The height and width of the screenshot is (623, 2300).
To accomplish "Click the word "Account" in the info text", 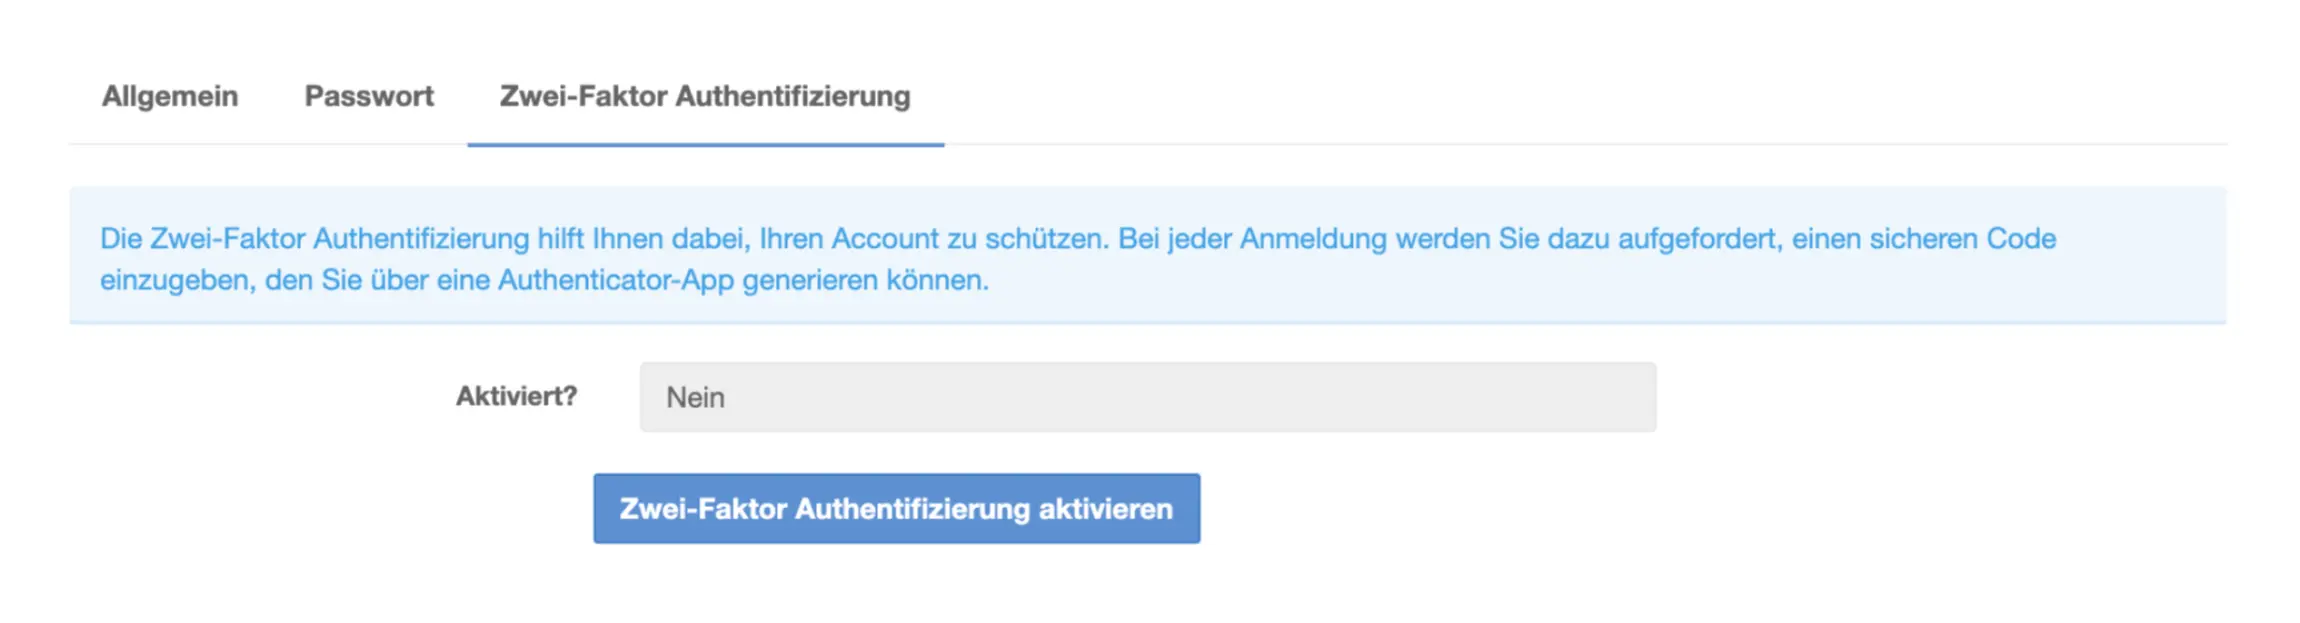I will click(x=885, y=239).
